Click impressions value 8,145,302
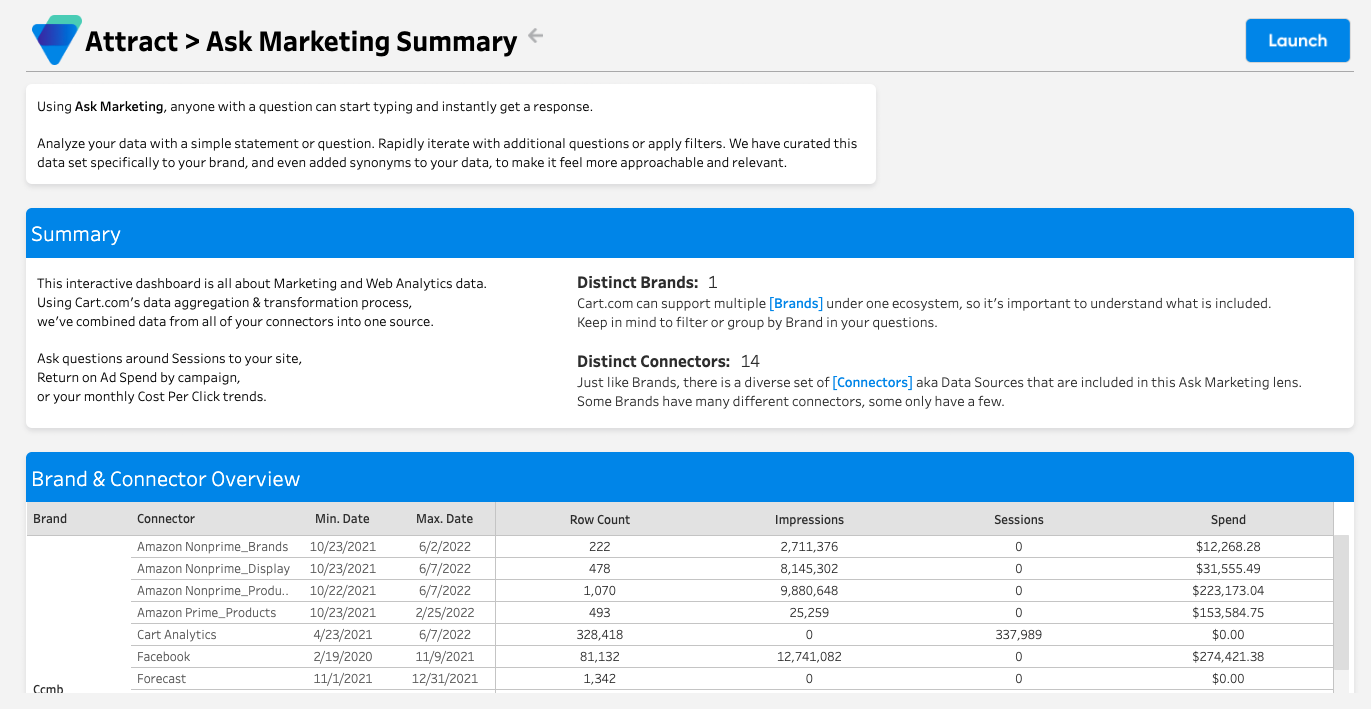This screenshot has height=709, width=1371. point(809,569)
